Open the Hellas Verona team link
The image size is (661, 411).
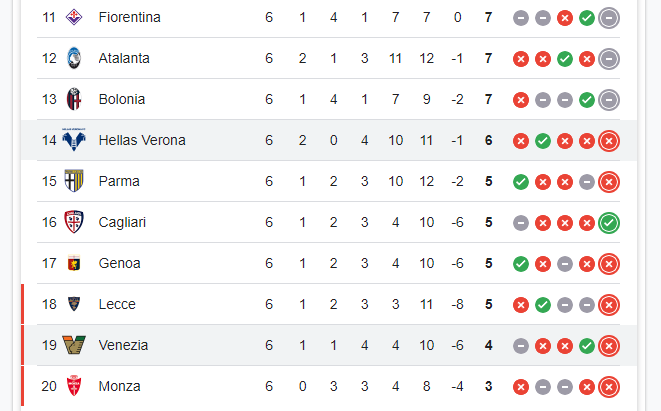click(142, 140)
